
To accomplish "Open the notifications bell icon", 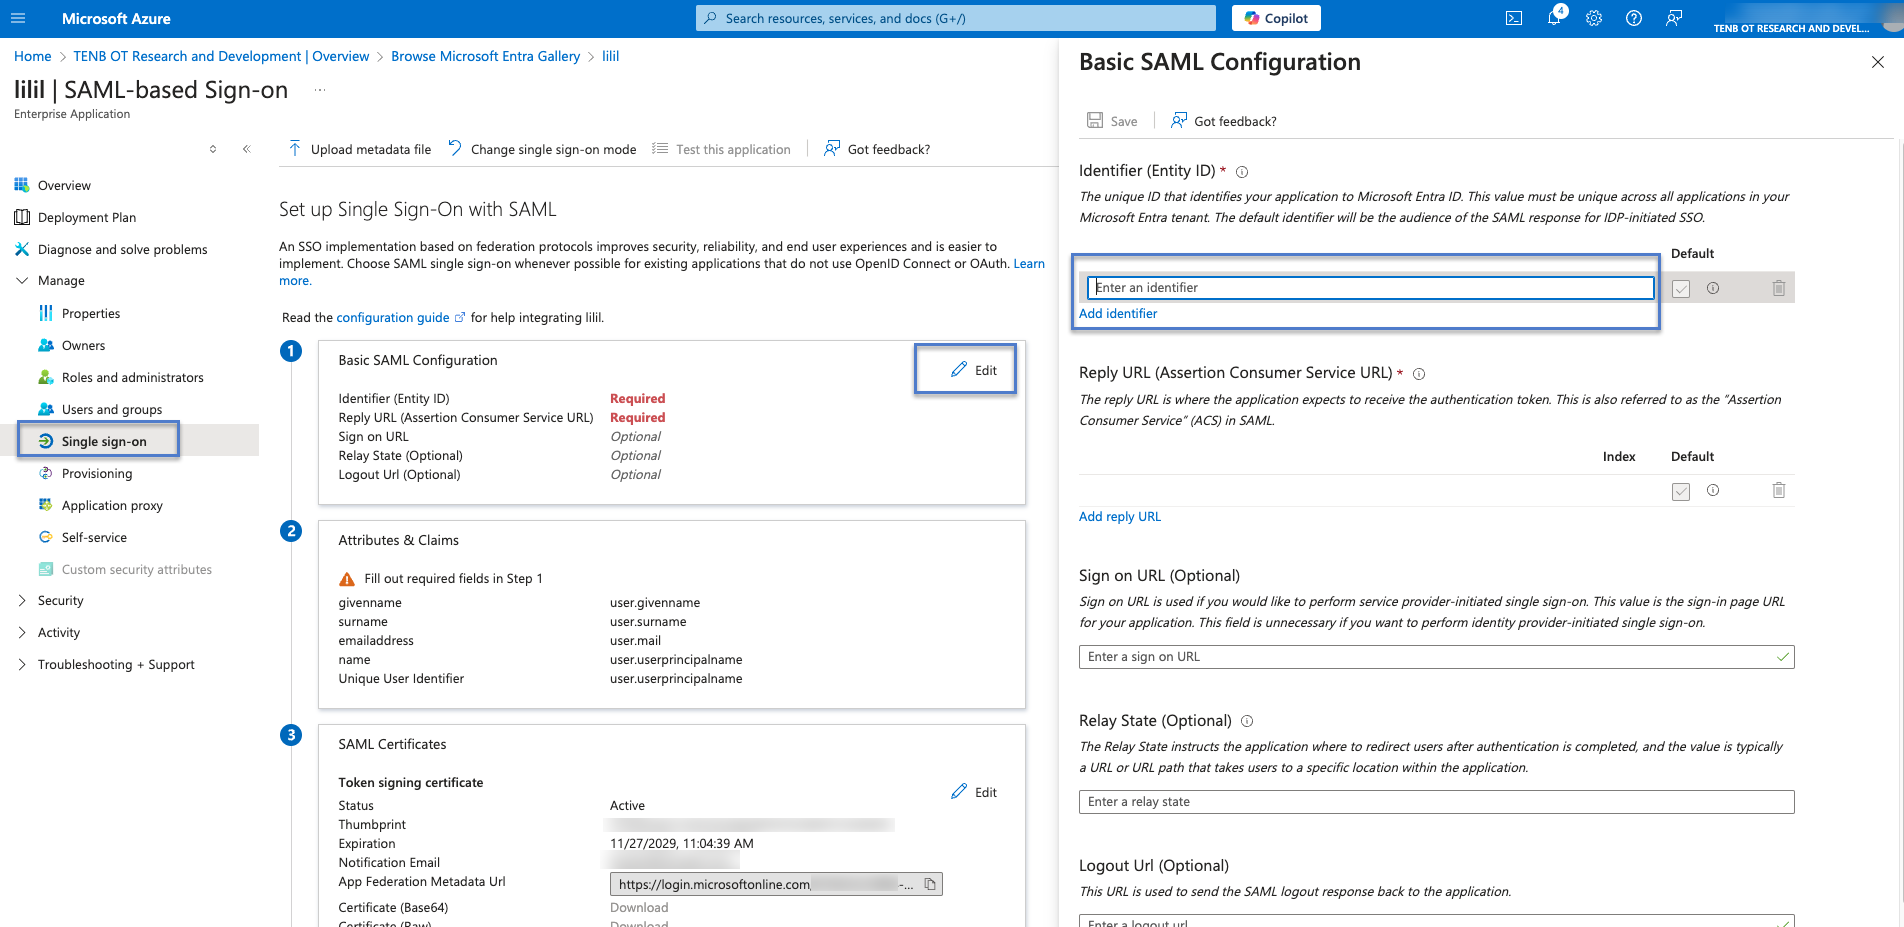I will pos(1554,18).
